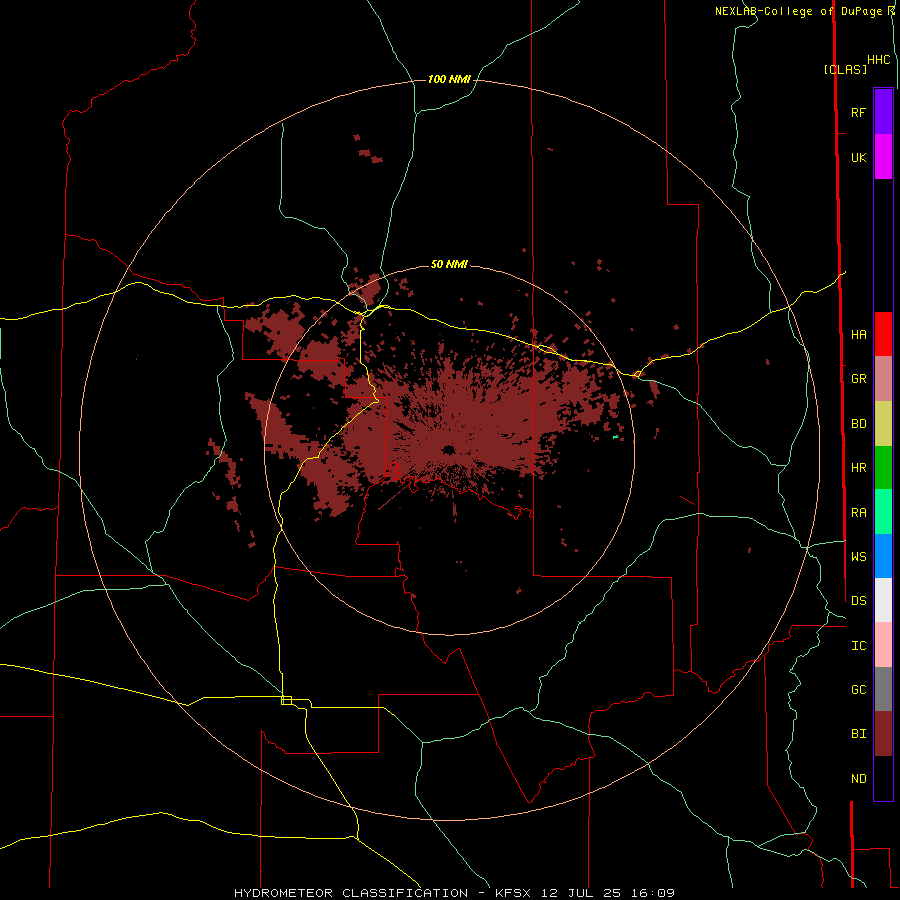Click the UK legend label
The image size is (900, 900).
pos(859,157)
